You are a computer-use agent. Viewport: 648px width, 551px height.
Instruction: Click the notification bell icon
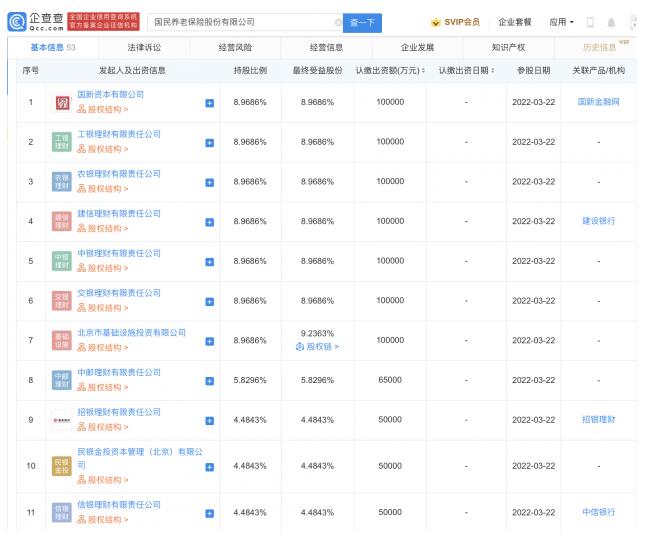(611, 22)
